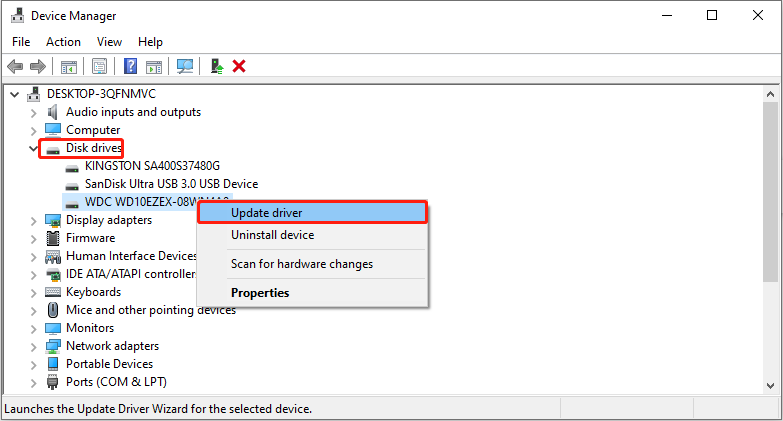
Task: Select the Network adapters label
Action: [112, 346]
